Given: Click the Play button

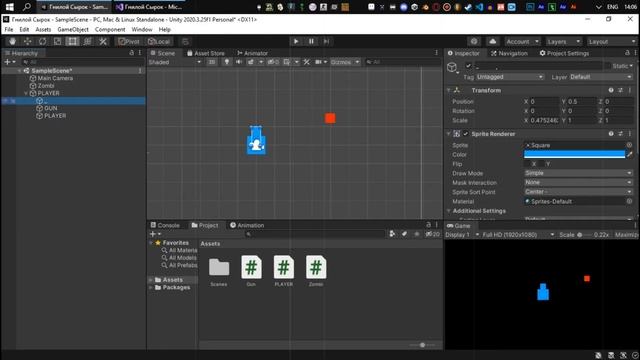Looking at the screenshot, I should pyautogui.click(x=296, y=41).
